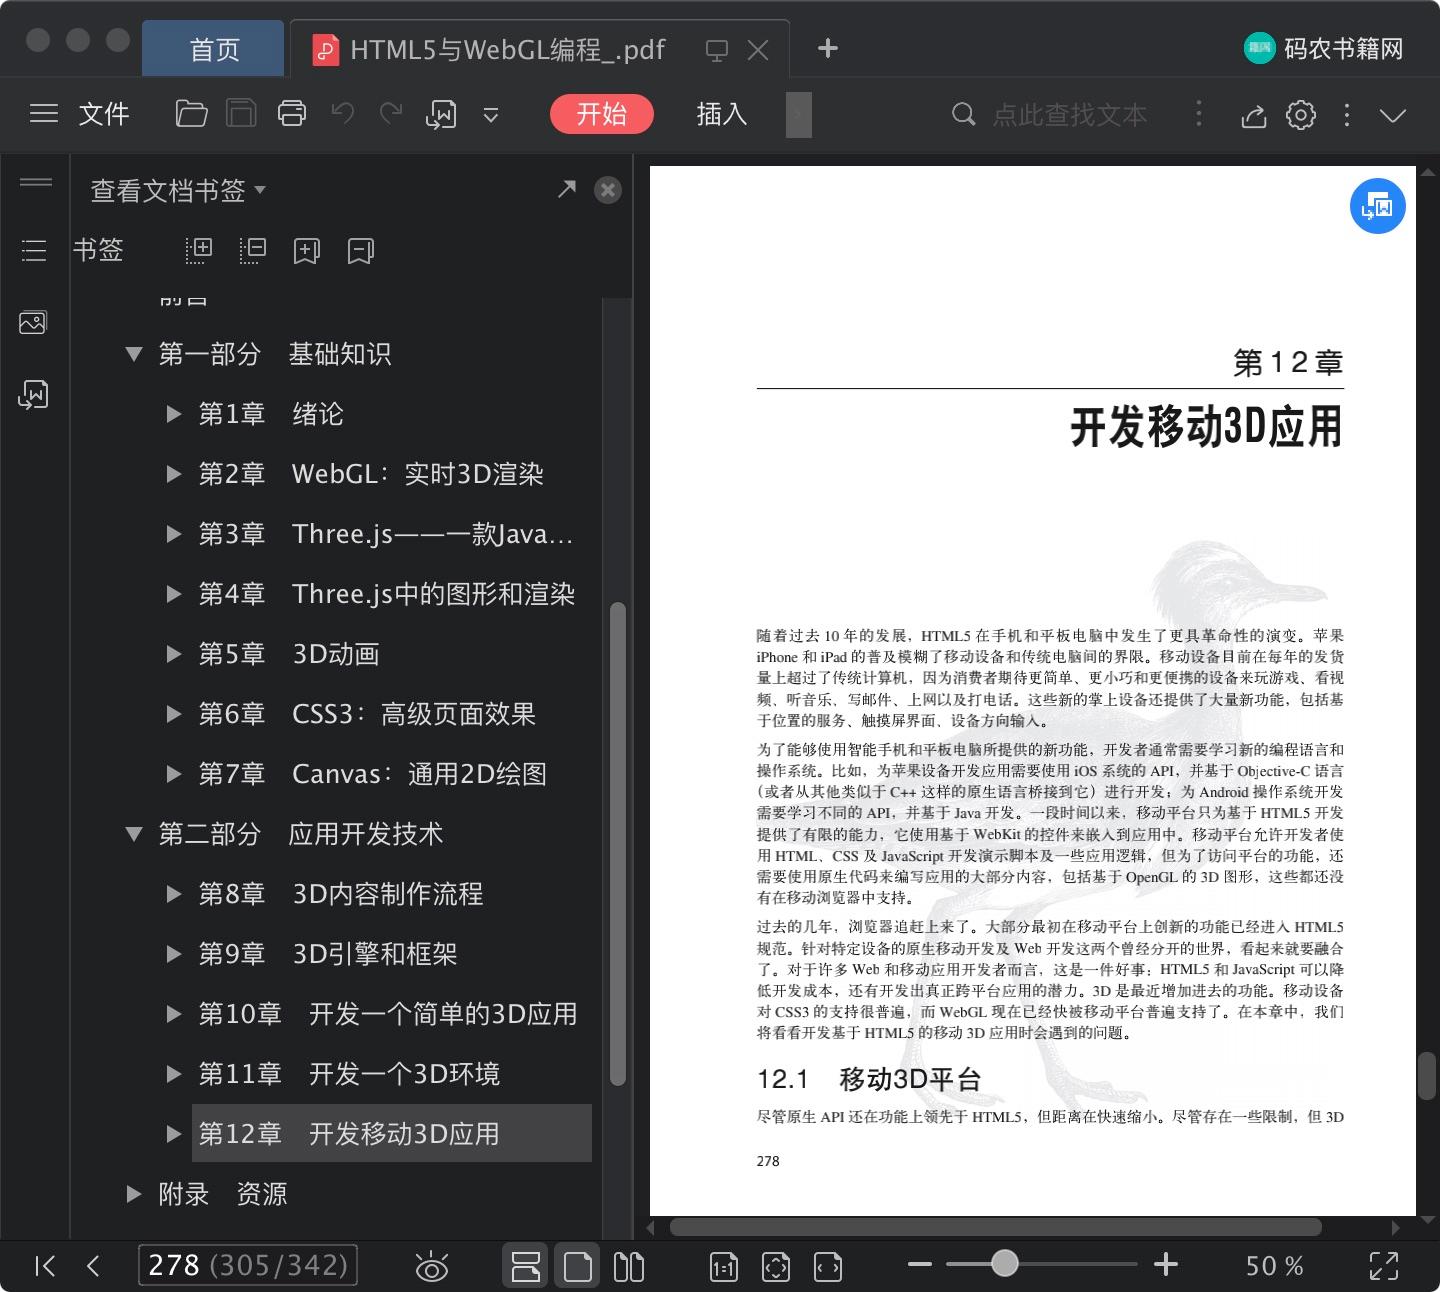Go to 第8章 3D内容制作流程
The image size is (1440, 1292).
(341, 894)
